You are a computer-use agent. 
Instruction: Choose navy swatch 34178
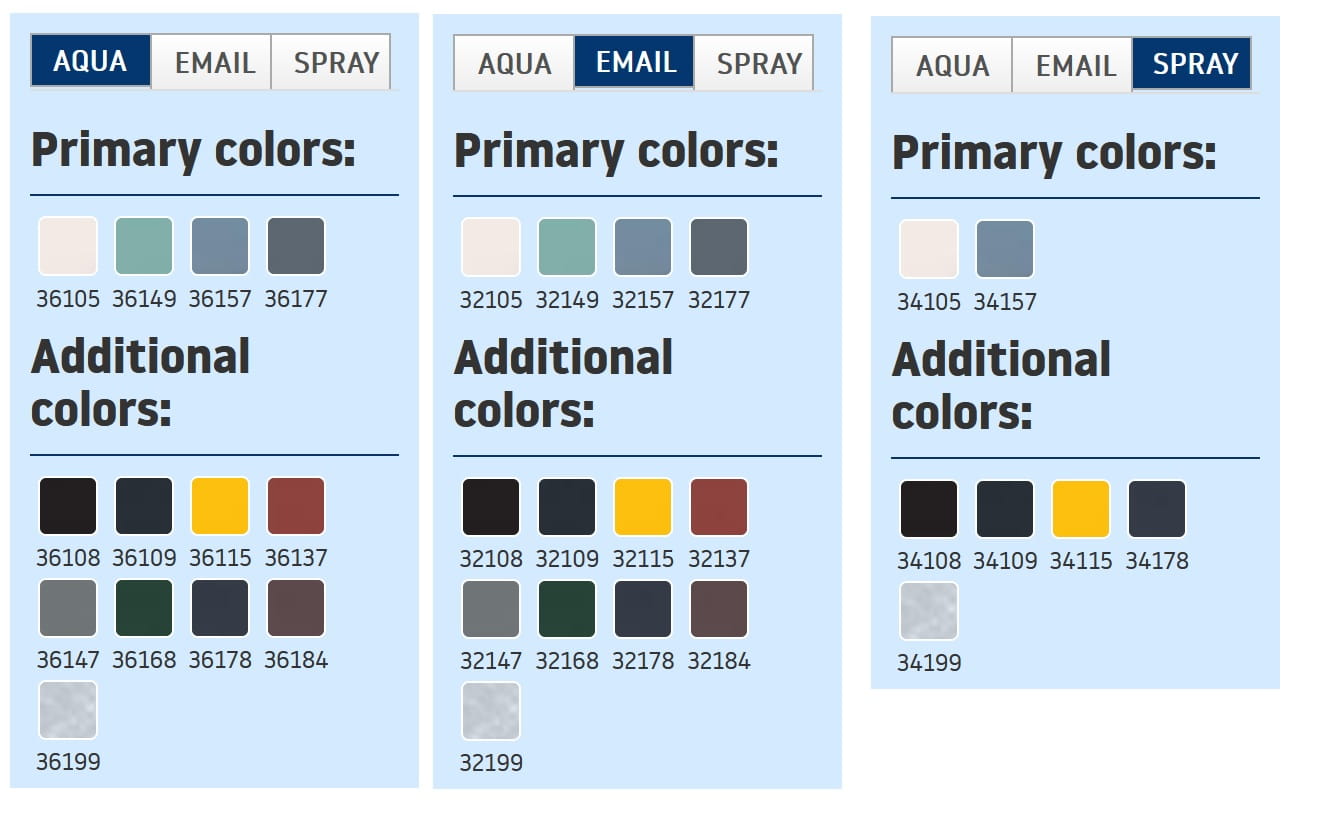click(x=1157, y=509)
